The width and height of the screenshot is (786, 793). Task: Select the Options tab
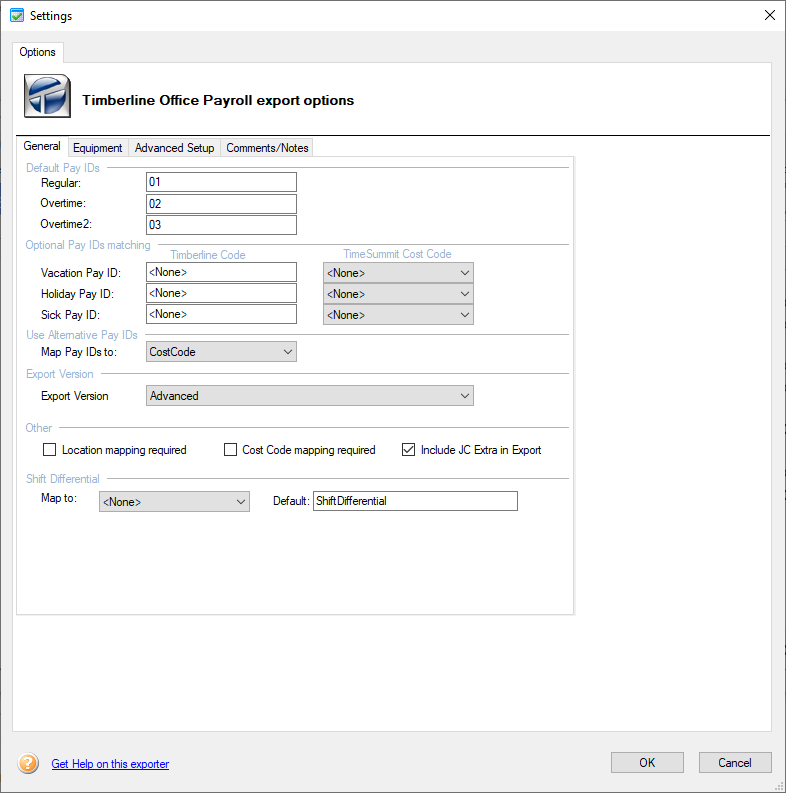(x=37, y=52)
